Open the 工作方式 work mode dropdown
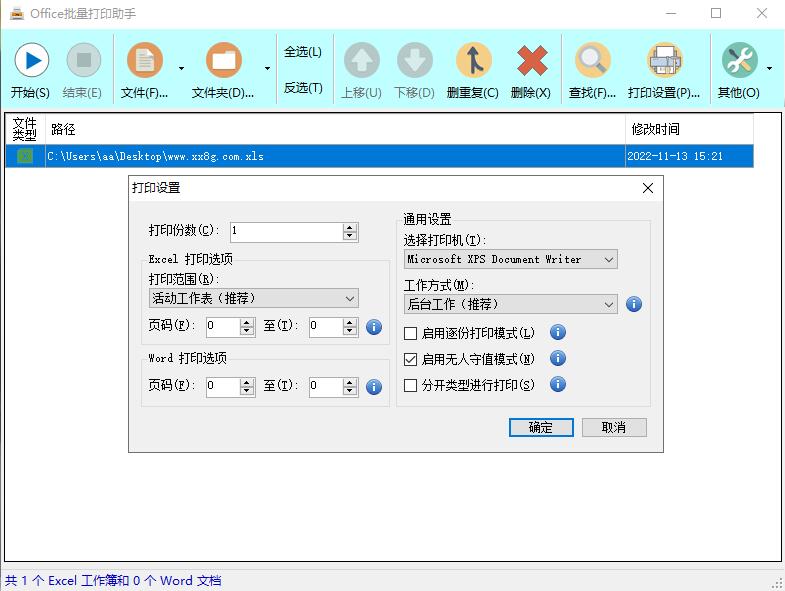785x591 pixels. (x=511, y=304)
